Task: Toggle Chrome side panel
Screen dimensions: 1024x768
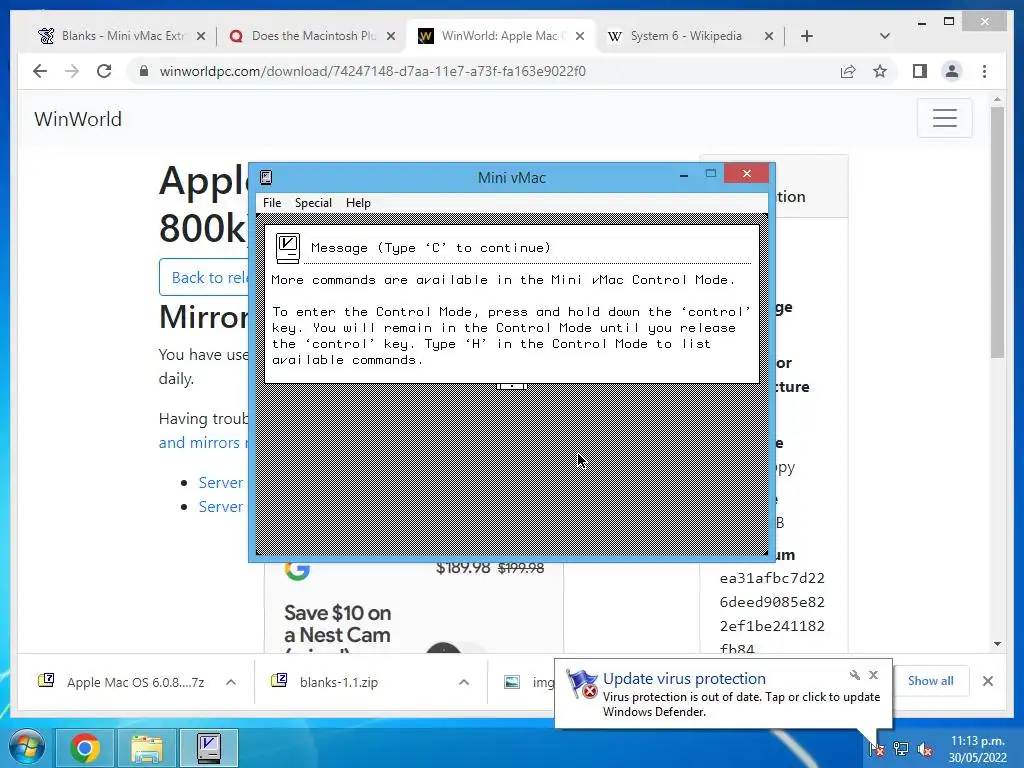Action: [x=920, y=71]
